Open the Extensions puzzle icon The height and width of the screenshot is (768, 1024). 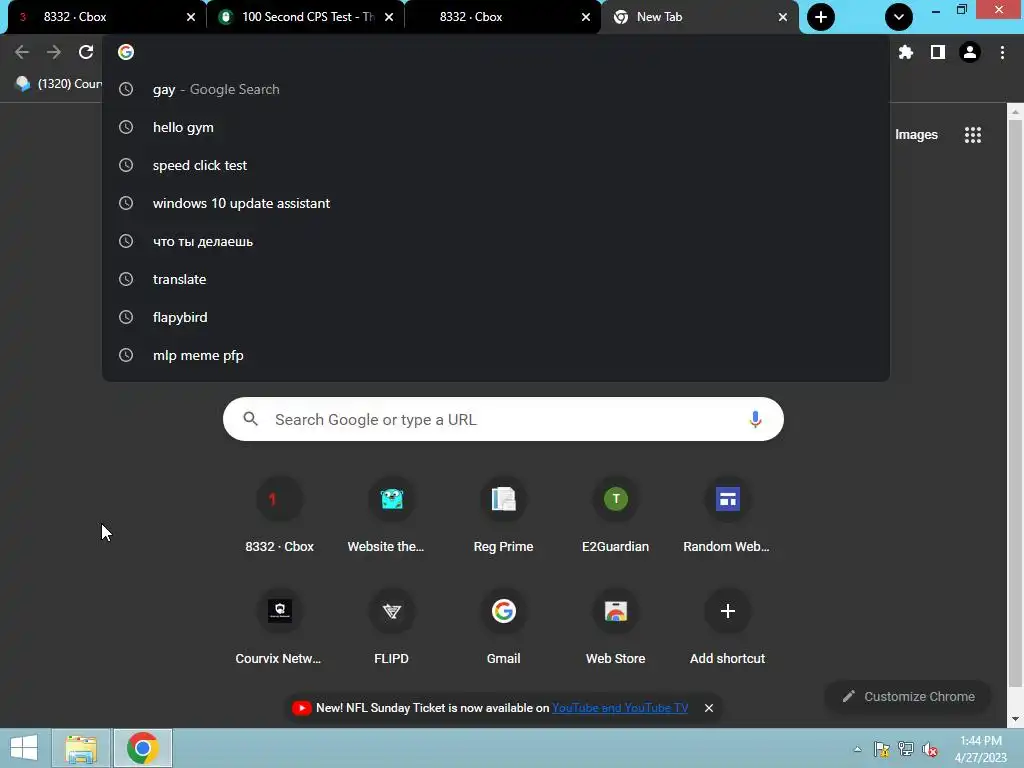(906, 52)
